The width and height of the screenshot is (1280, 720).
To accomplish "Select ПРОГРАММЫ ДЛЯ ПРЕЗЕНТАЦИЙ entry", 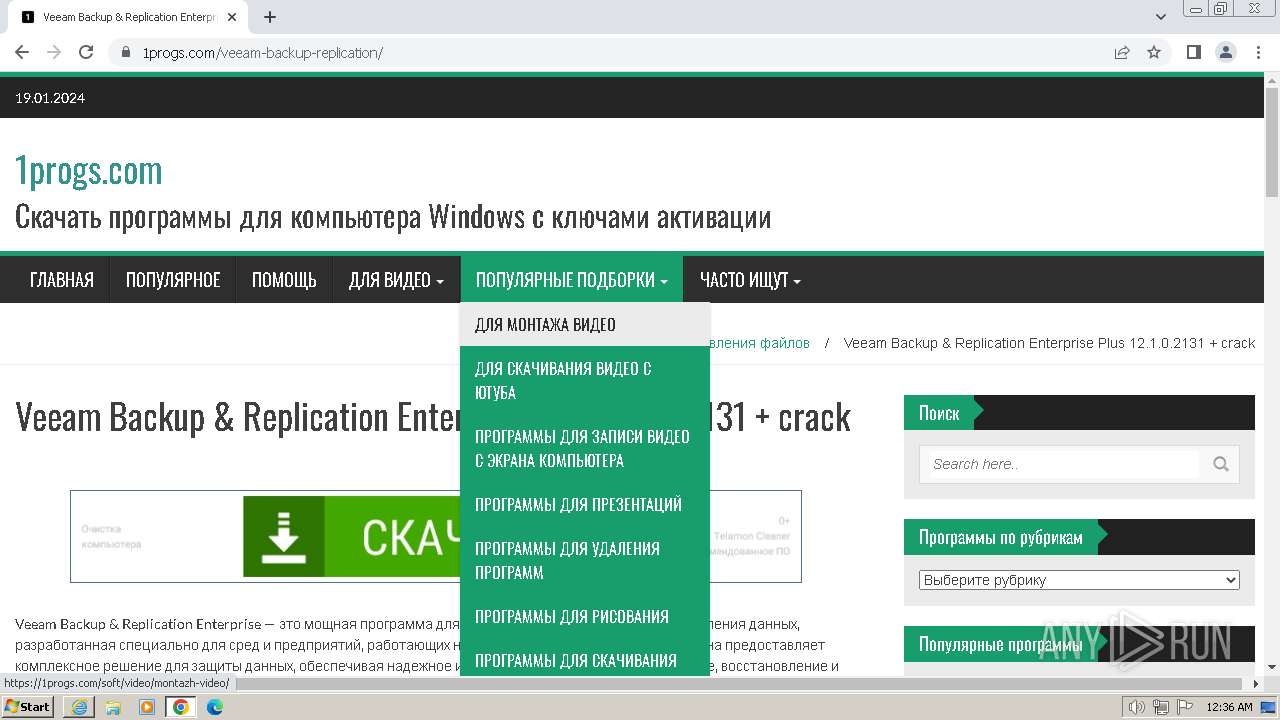I will coord(585,505).
